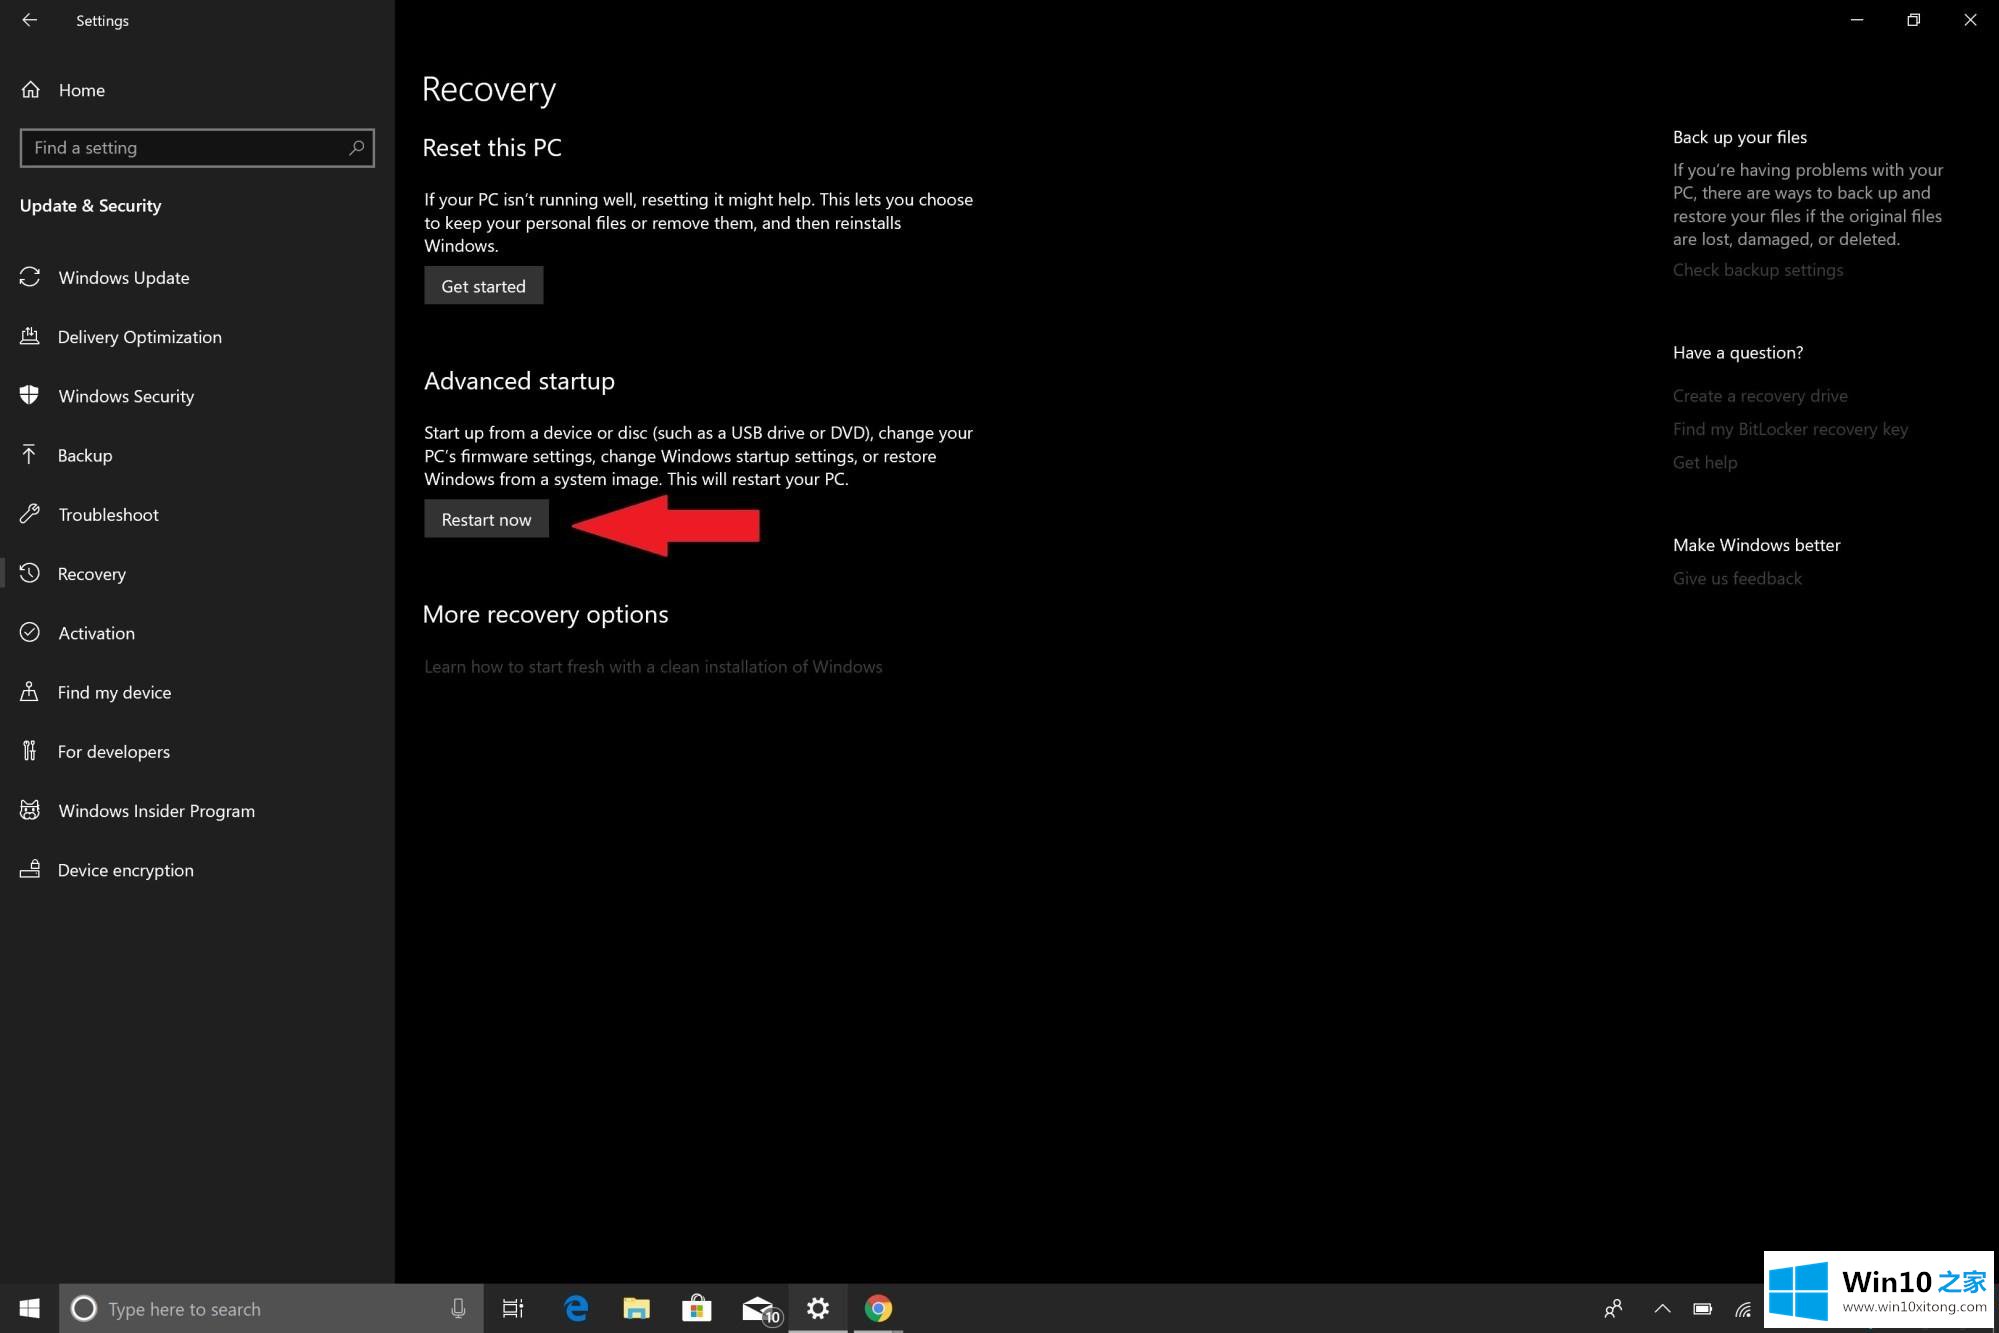Click Find my BitLocker recovery key
1999x1333 pixels.
pyautogui.click(x=1791, y=428)
